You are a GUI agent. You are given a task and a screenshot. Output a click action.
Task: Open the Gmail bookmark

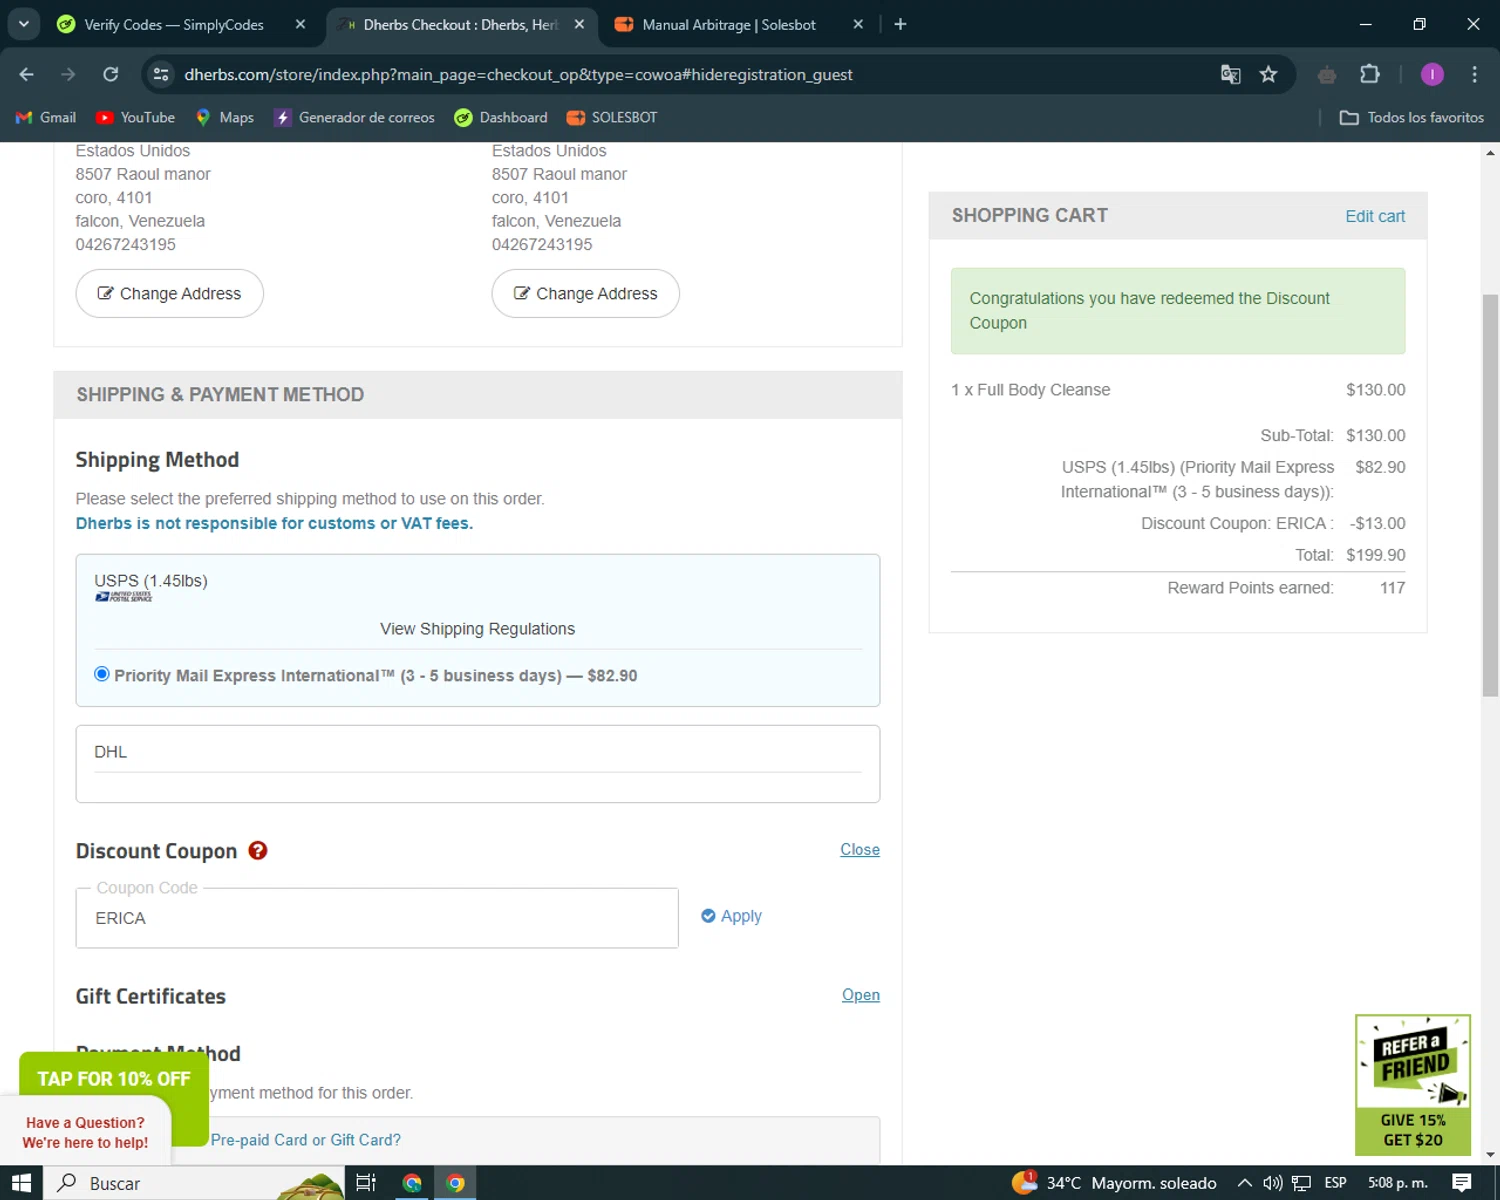coord(46,117)
